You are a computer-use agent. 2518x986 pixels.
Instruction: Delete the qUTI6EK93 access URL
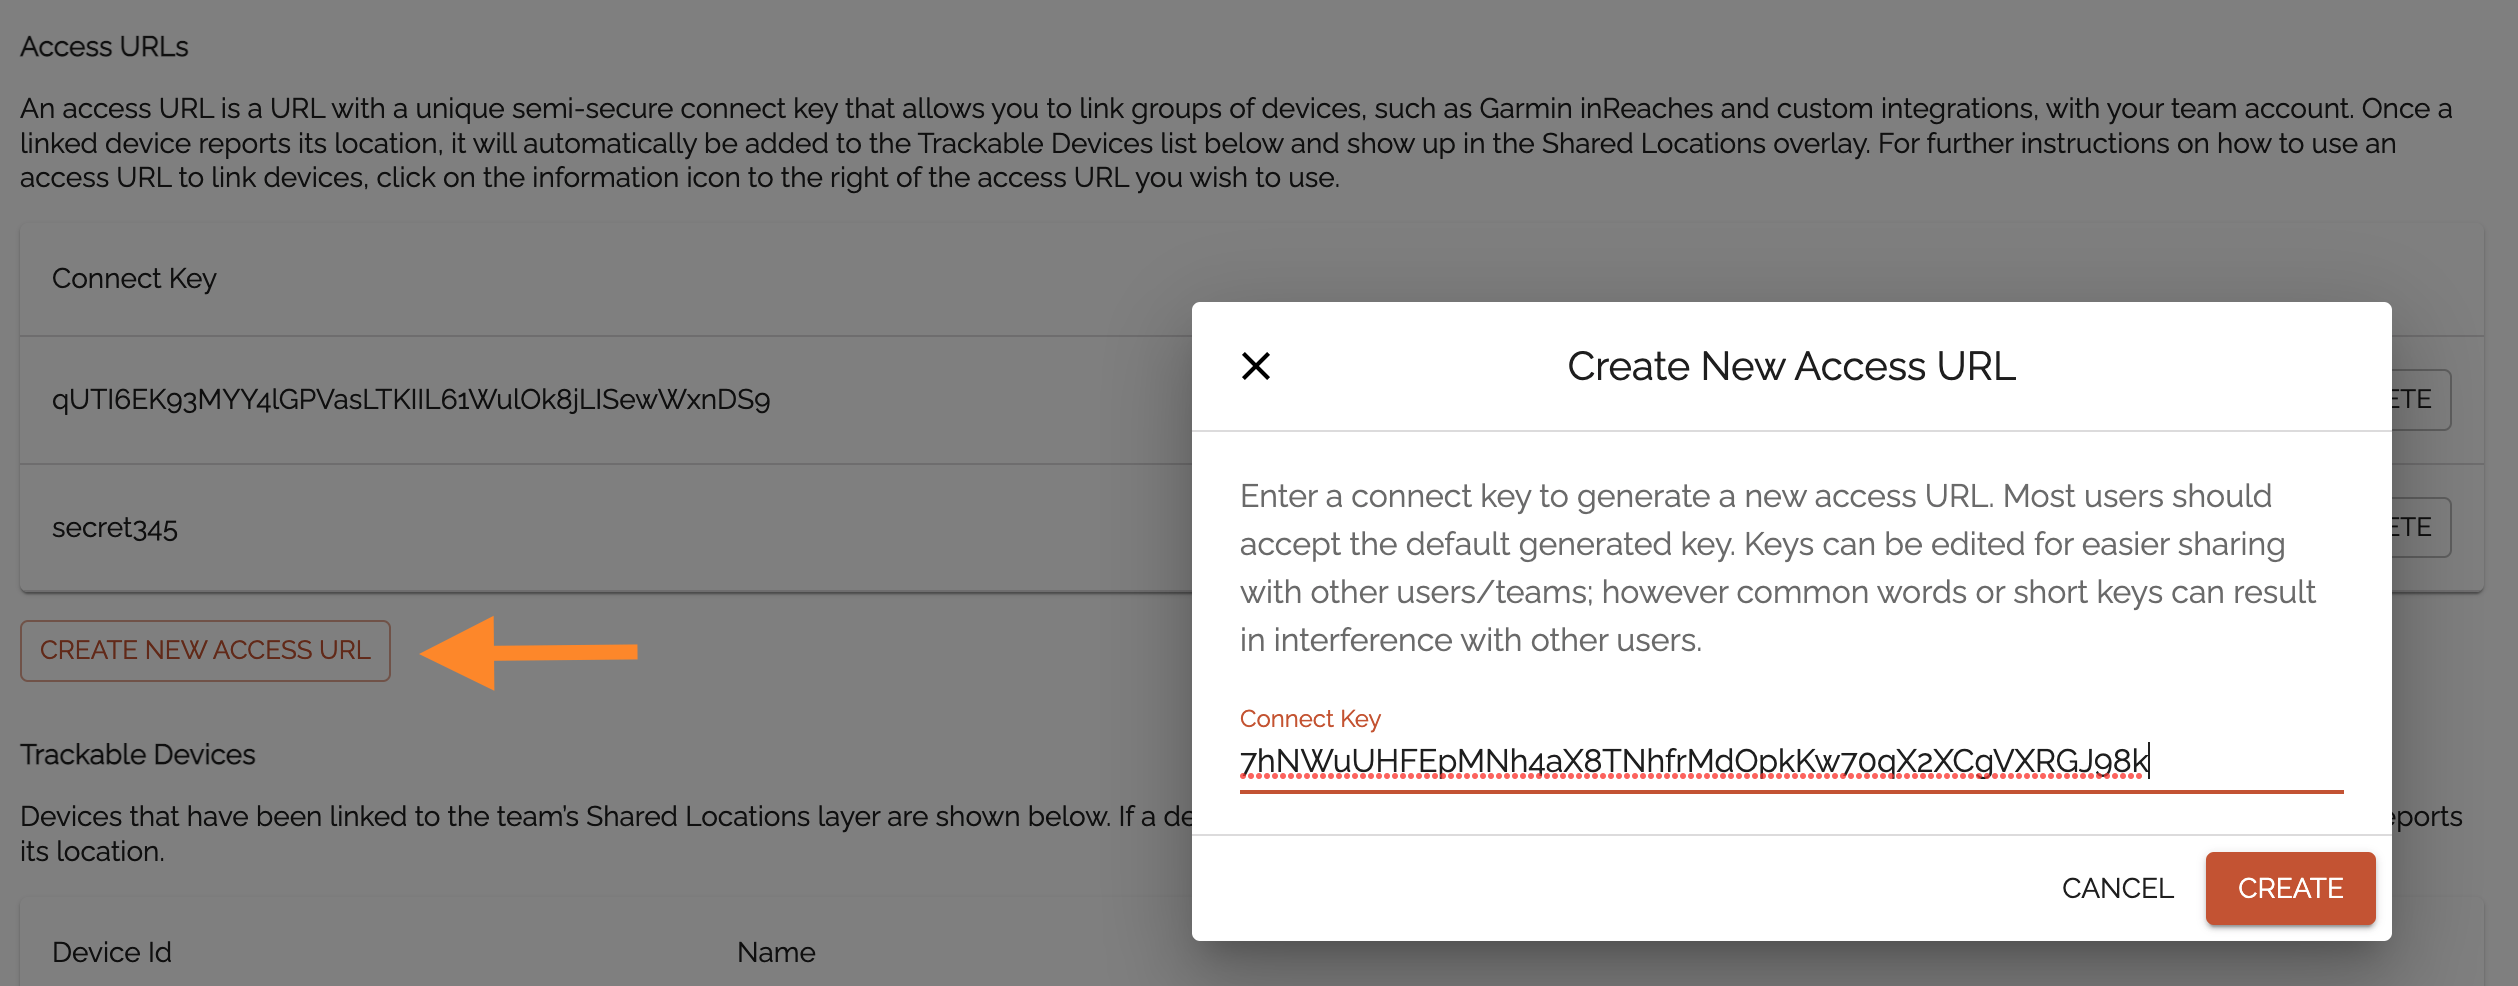[2420, 400]
